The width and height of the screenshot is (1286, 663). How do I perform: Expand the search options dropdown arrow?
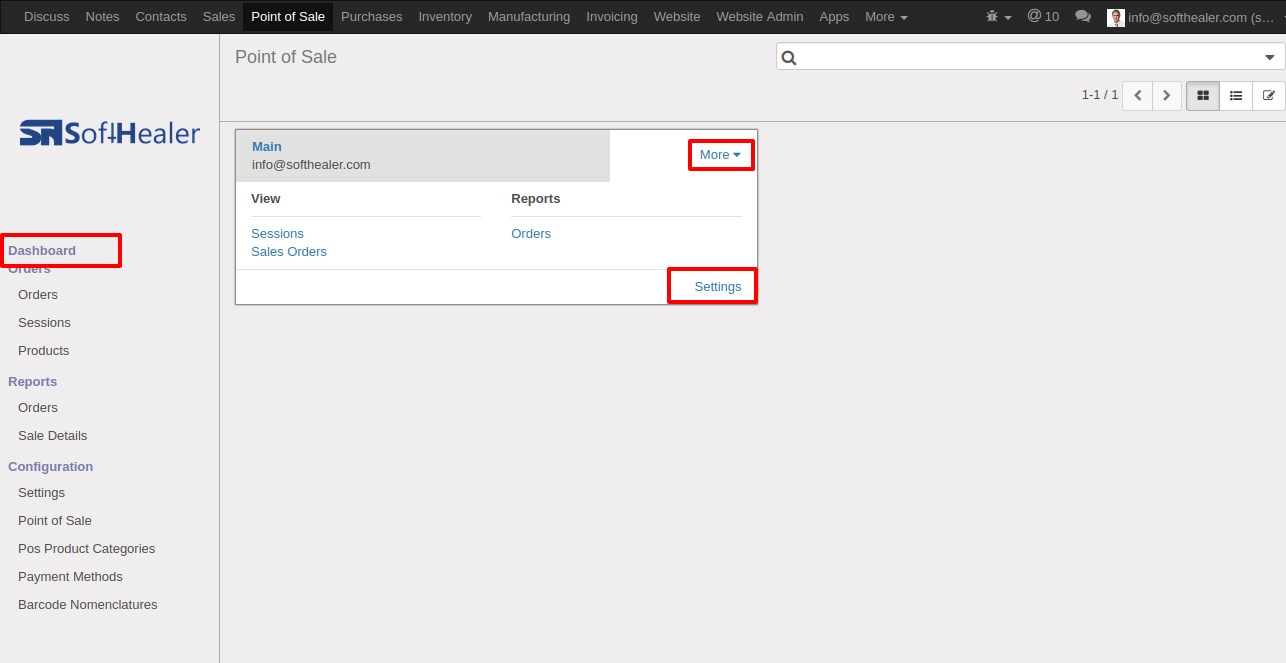1270,58
